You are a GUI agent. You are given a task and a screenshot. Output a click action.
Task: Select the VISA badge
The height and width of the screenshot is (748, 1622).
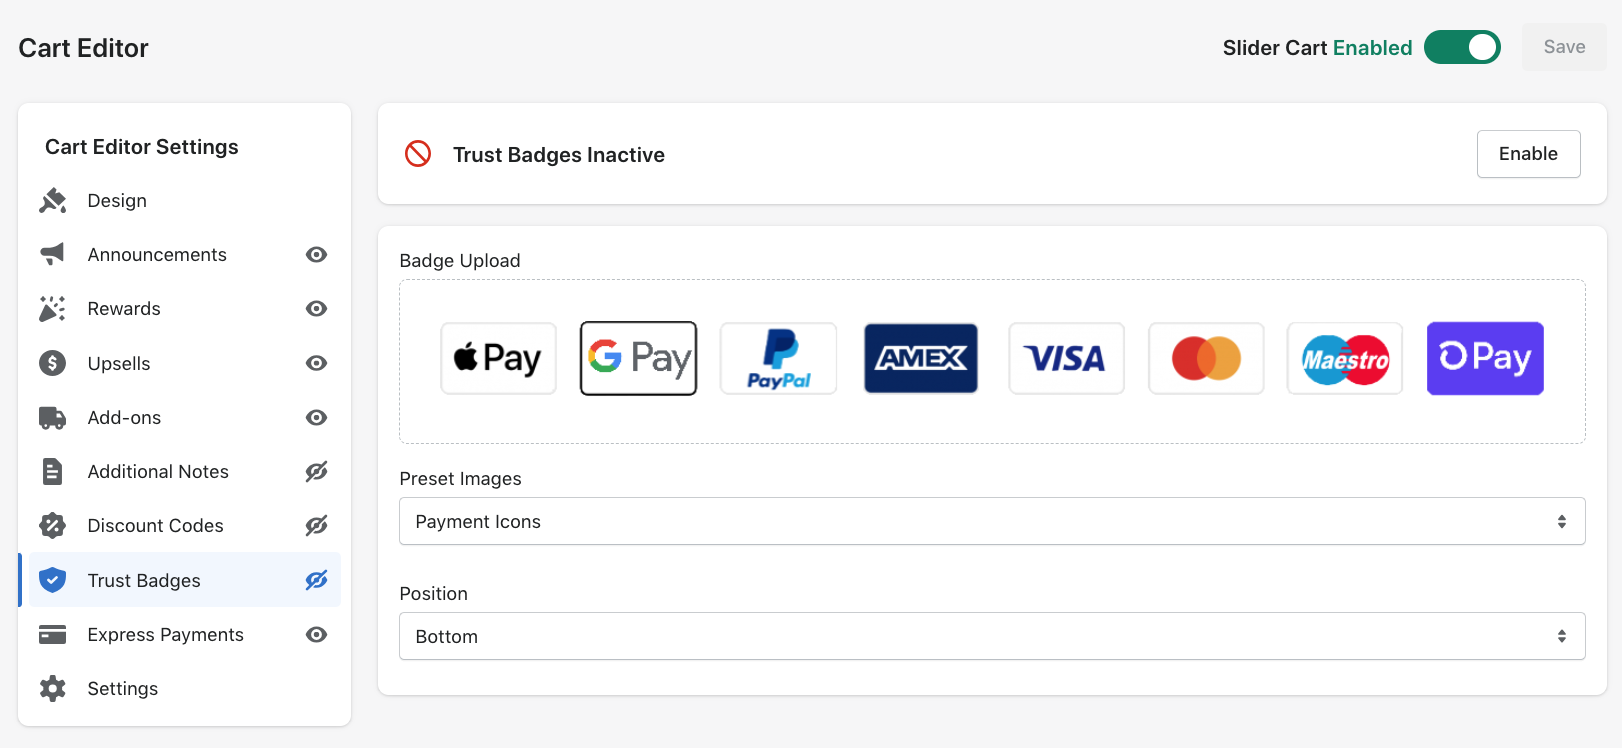tap(1066, 358)
